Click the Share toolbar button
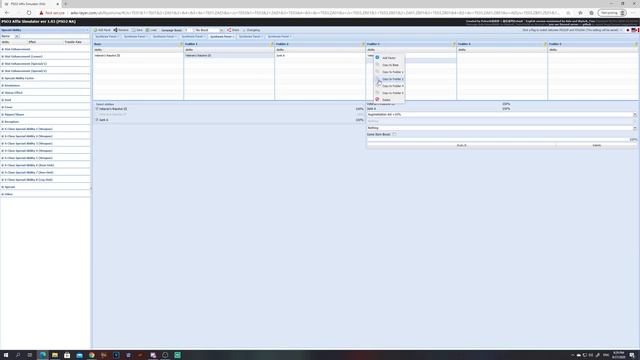640x360 pixels. (x=233, y=30)
